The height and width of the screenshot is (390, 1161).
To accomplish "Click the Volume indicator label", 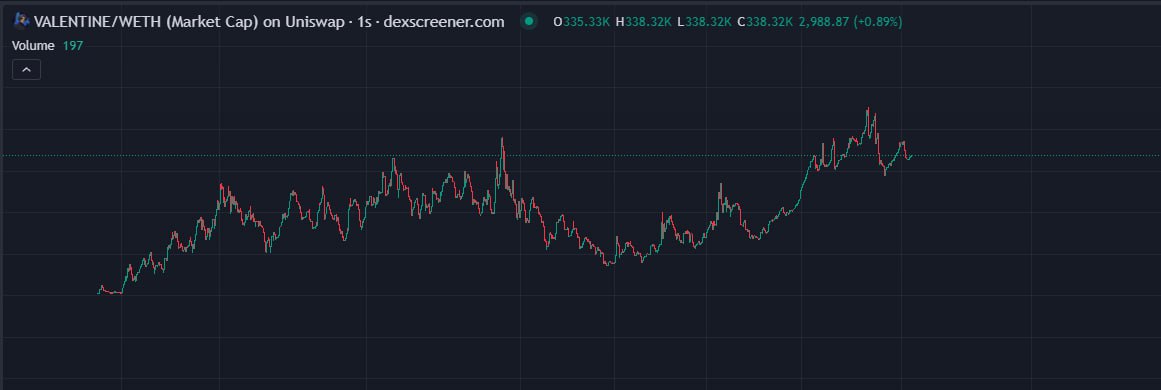I will (33, 46).
